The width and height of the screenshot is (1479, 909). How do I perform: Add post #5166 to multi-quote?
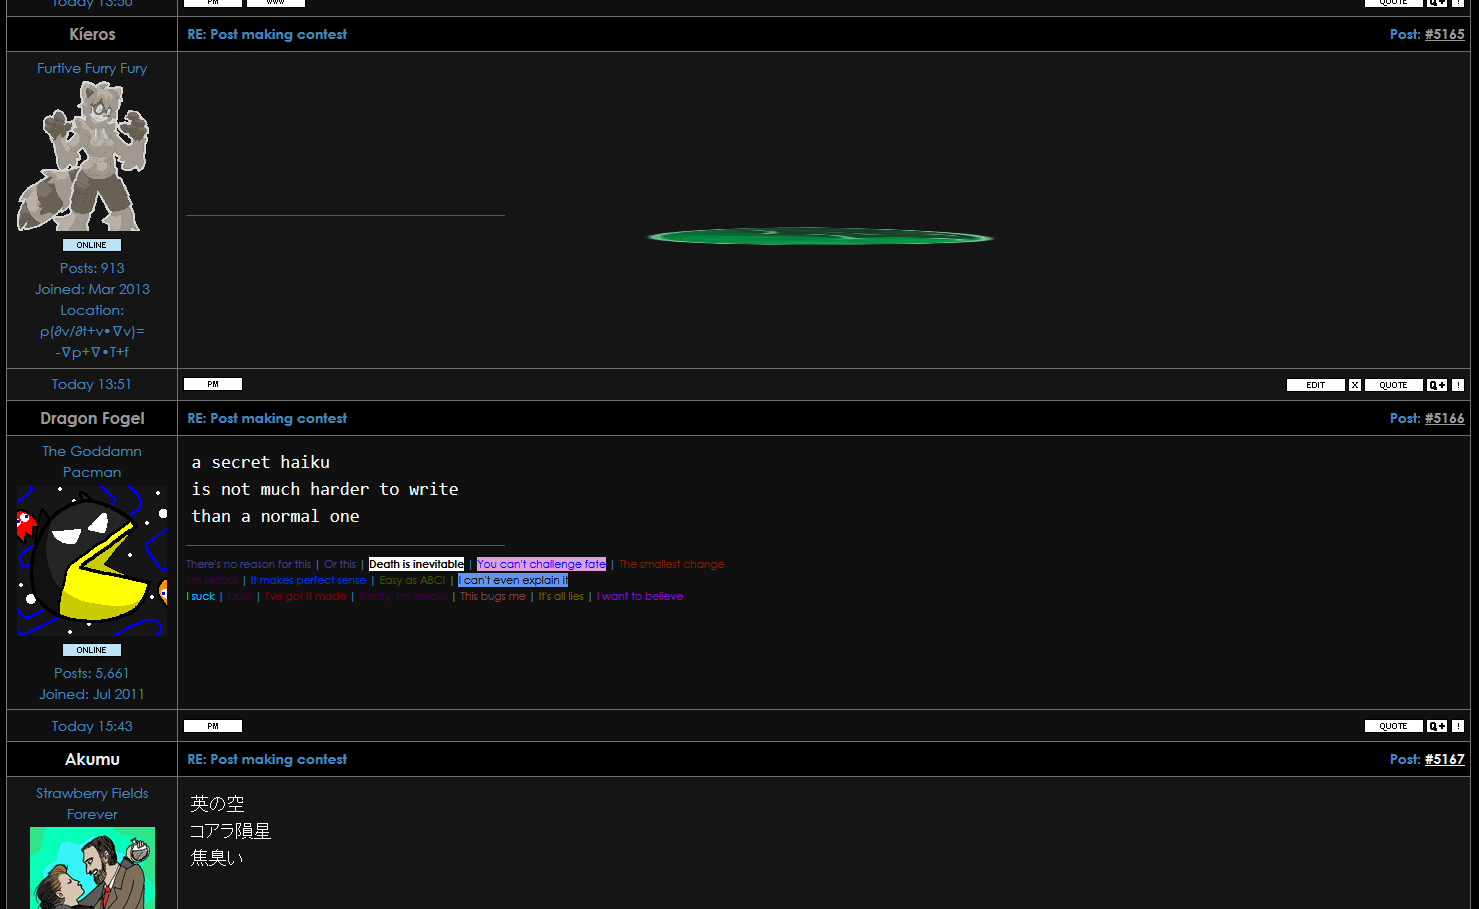[x=1437, y=726]
